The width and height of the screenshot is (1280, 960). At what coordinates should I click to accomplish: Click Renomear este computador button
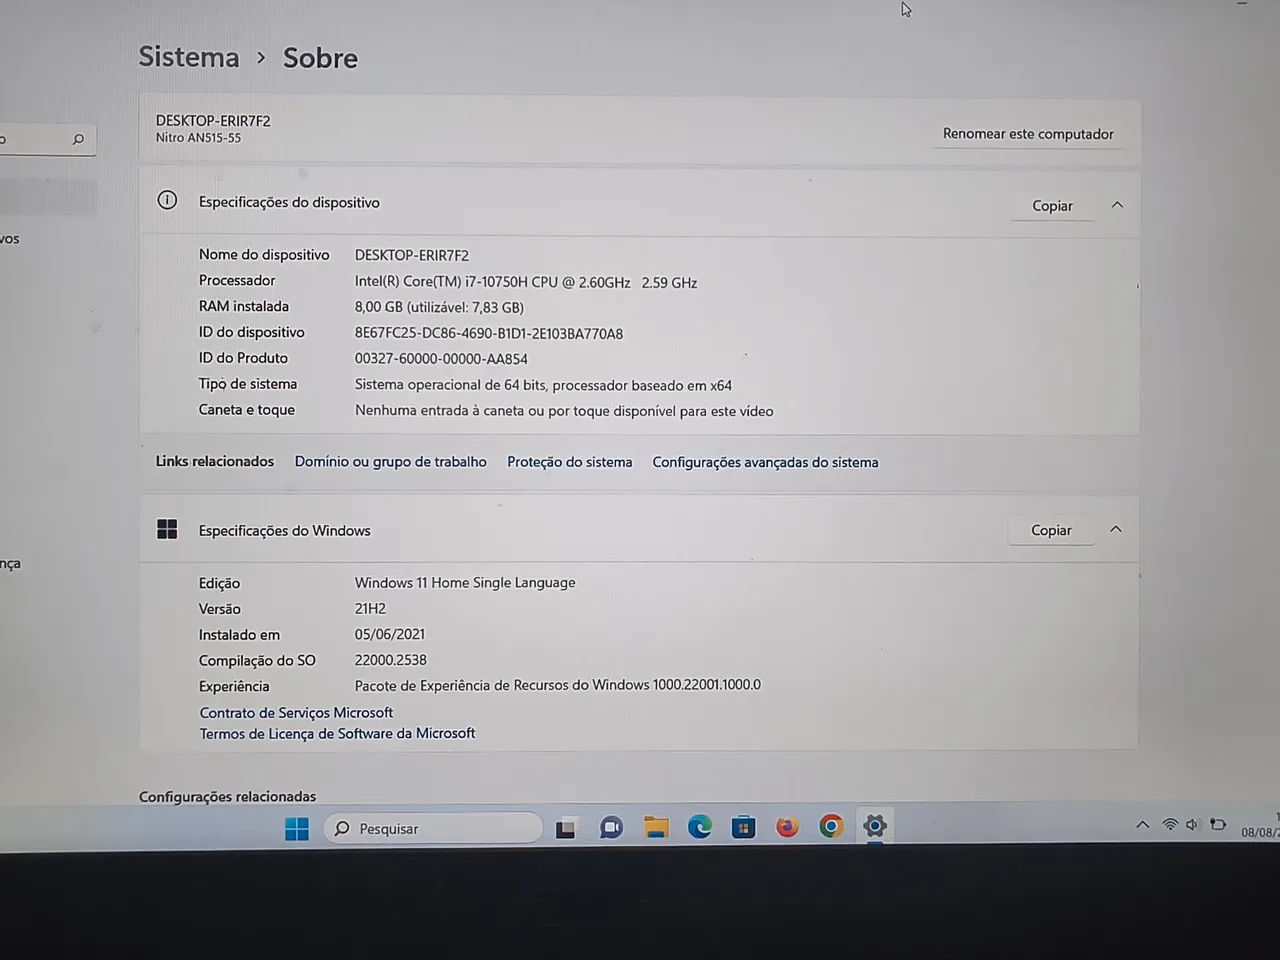click(x=1028, y=134)
